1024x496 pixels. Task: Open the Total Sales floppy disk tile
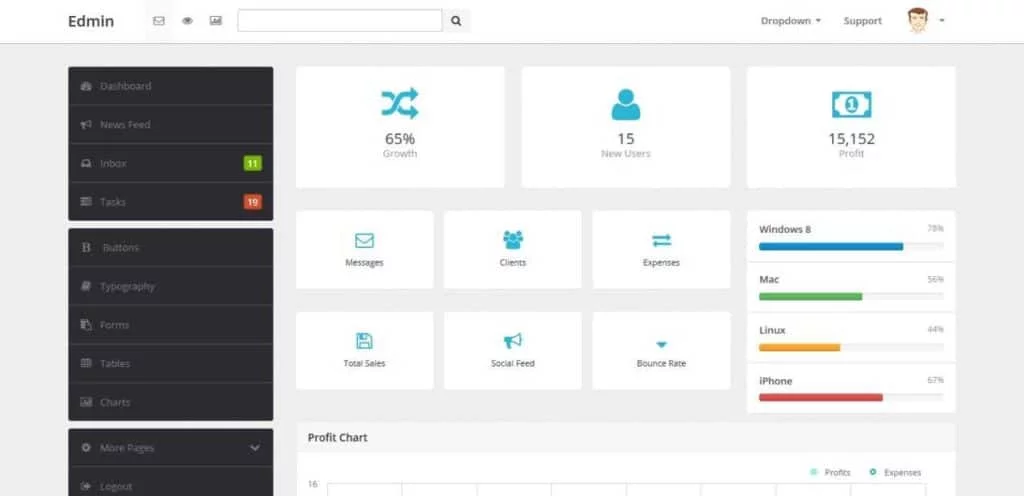[x=364, y=350]
